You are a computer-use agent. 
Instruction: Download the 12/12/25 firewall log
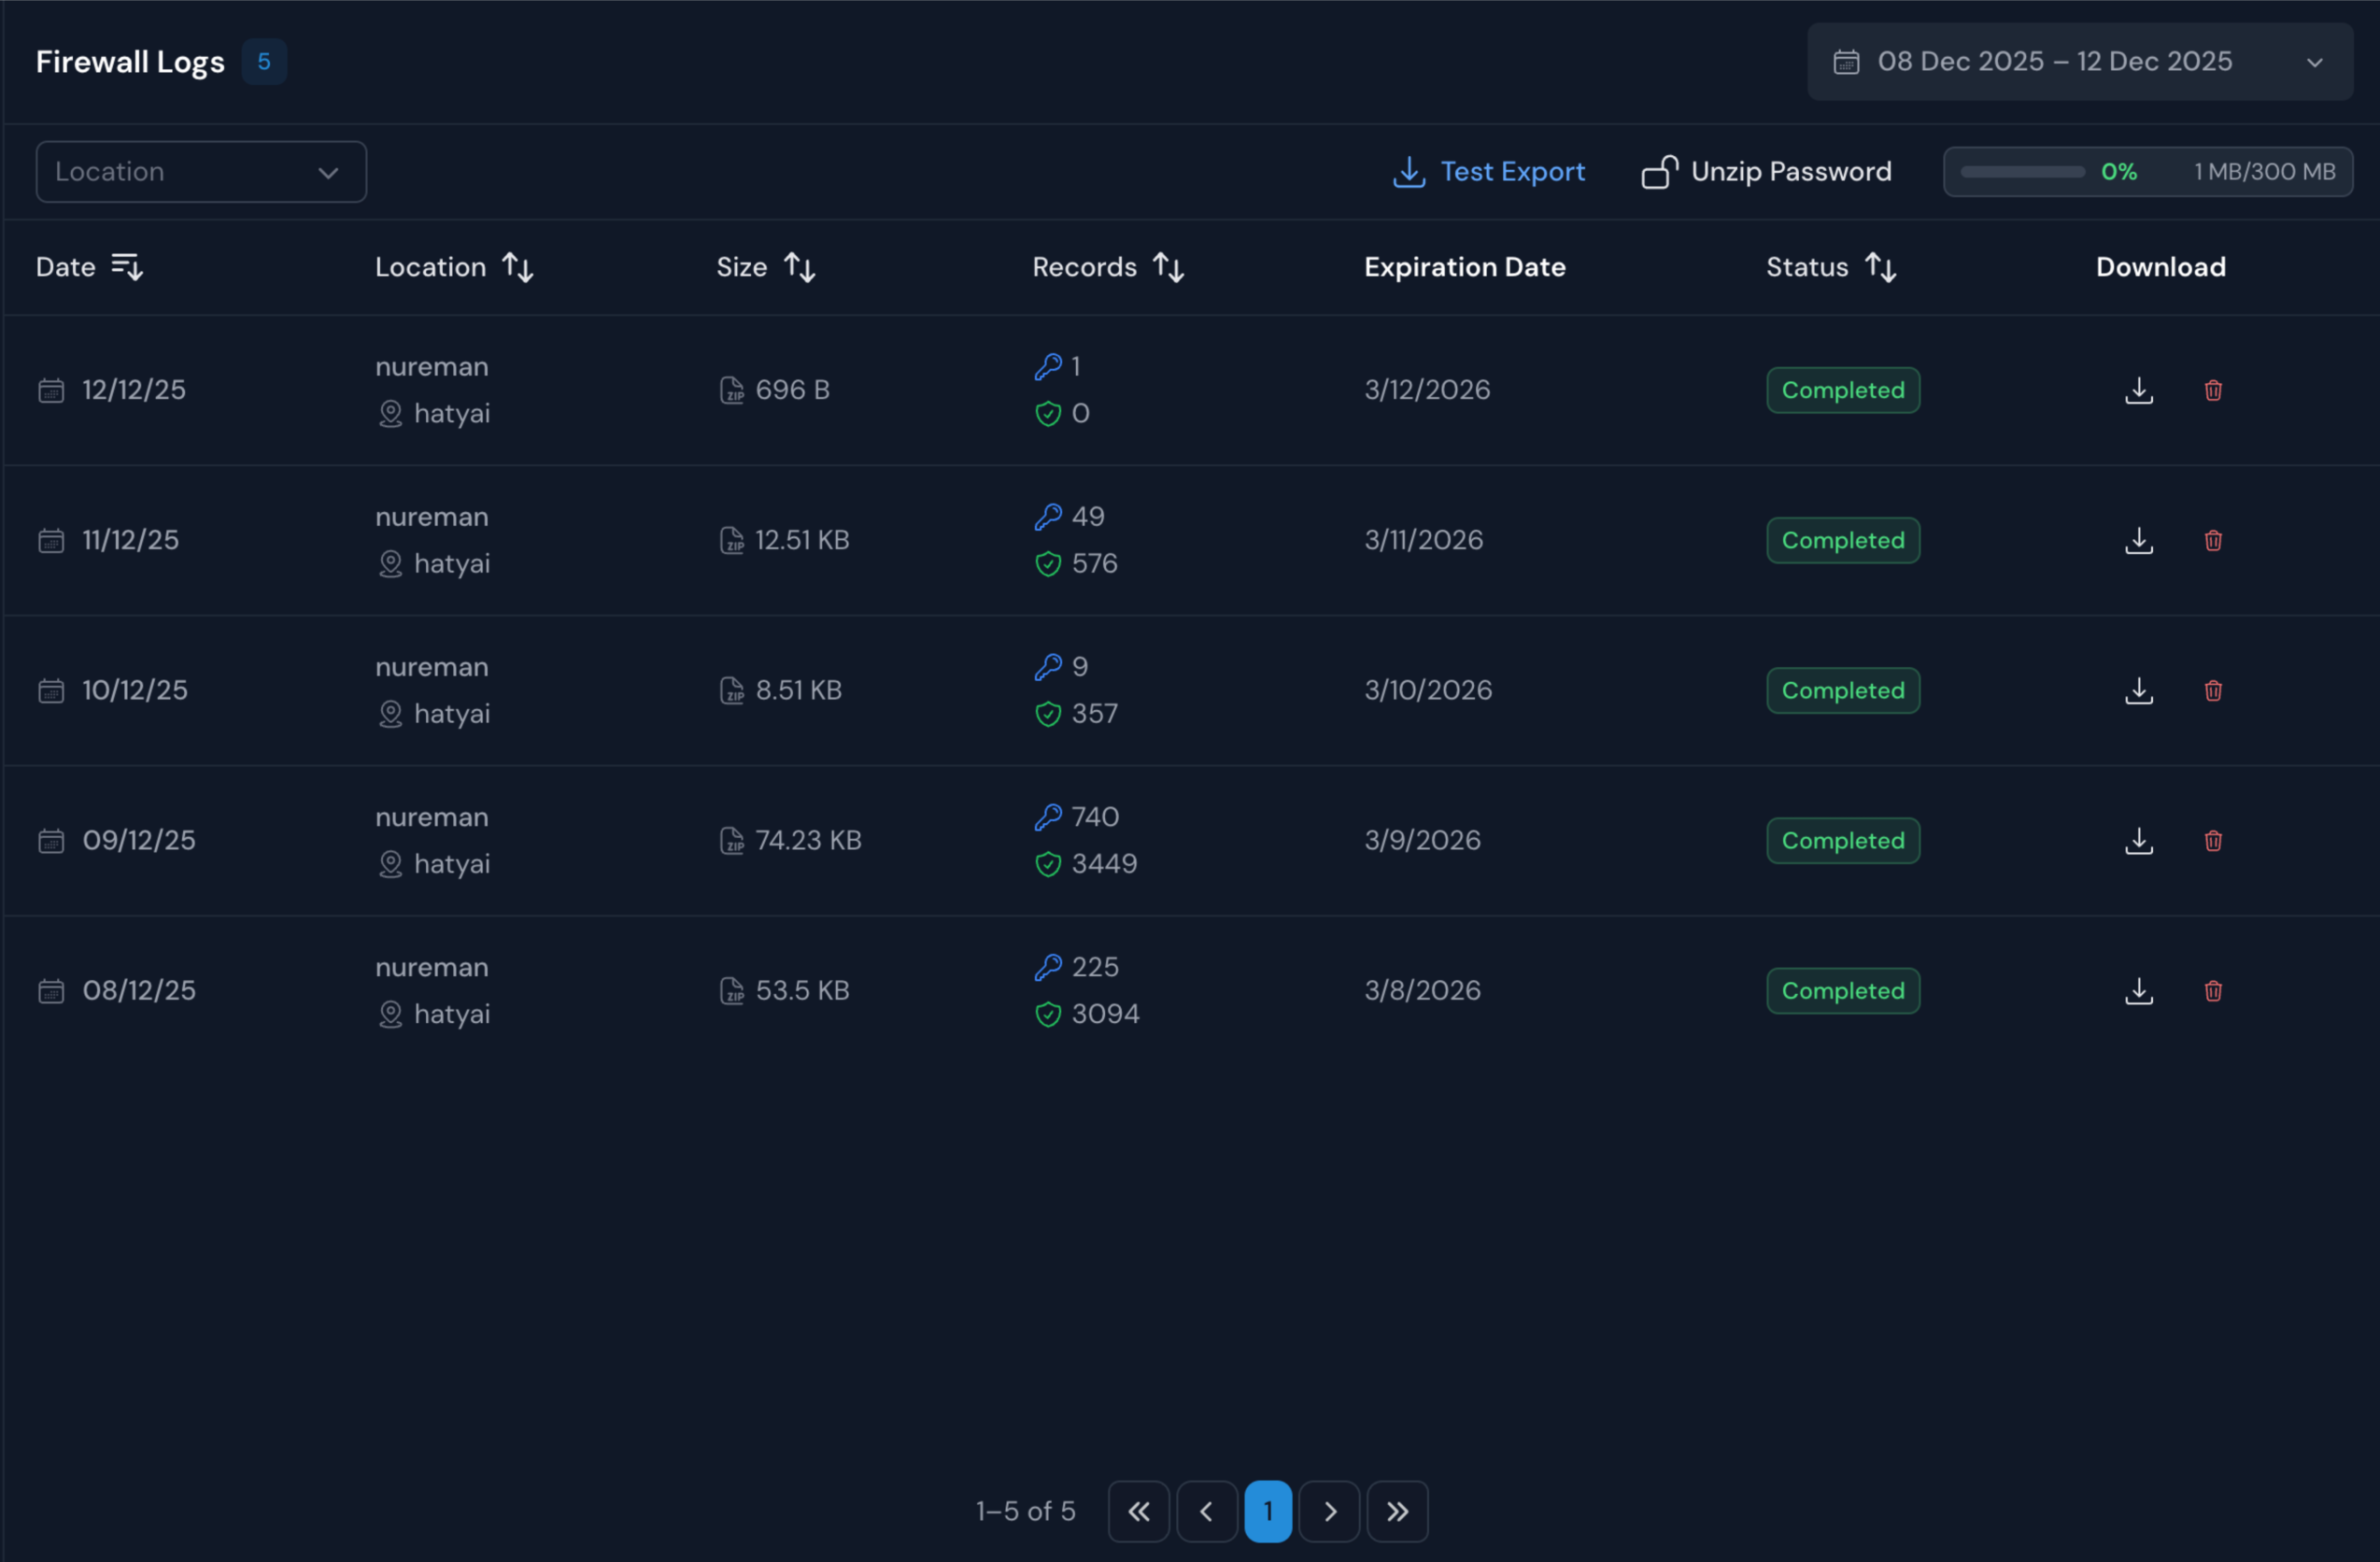click(x=2138, y=390)
